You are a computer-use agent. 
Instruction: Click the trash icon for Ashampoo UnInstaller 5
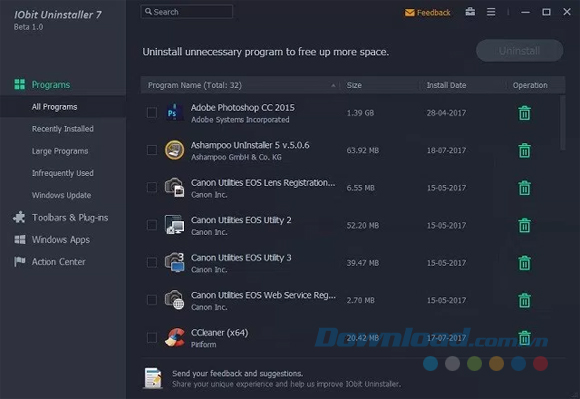524,150
